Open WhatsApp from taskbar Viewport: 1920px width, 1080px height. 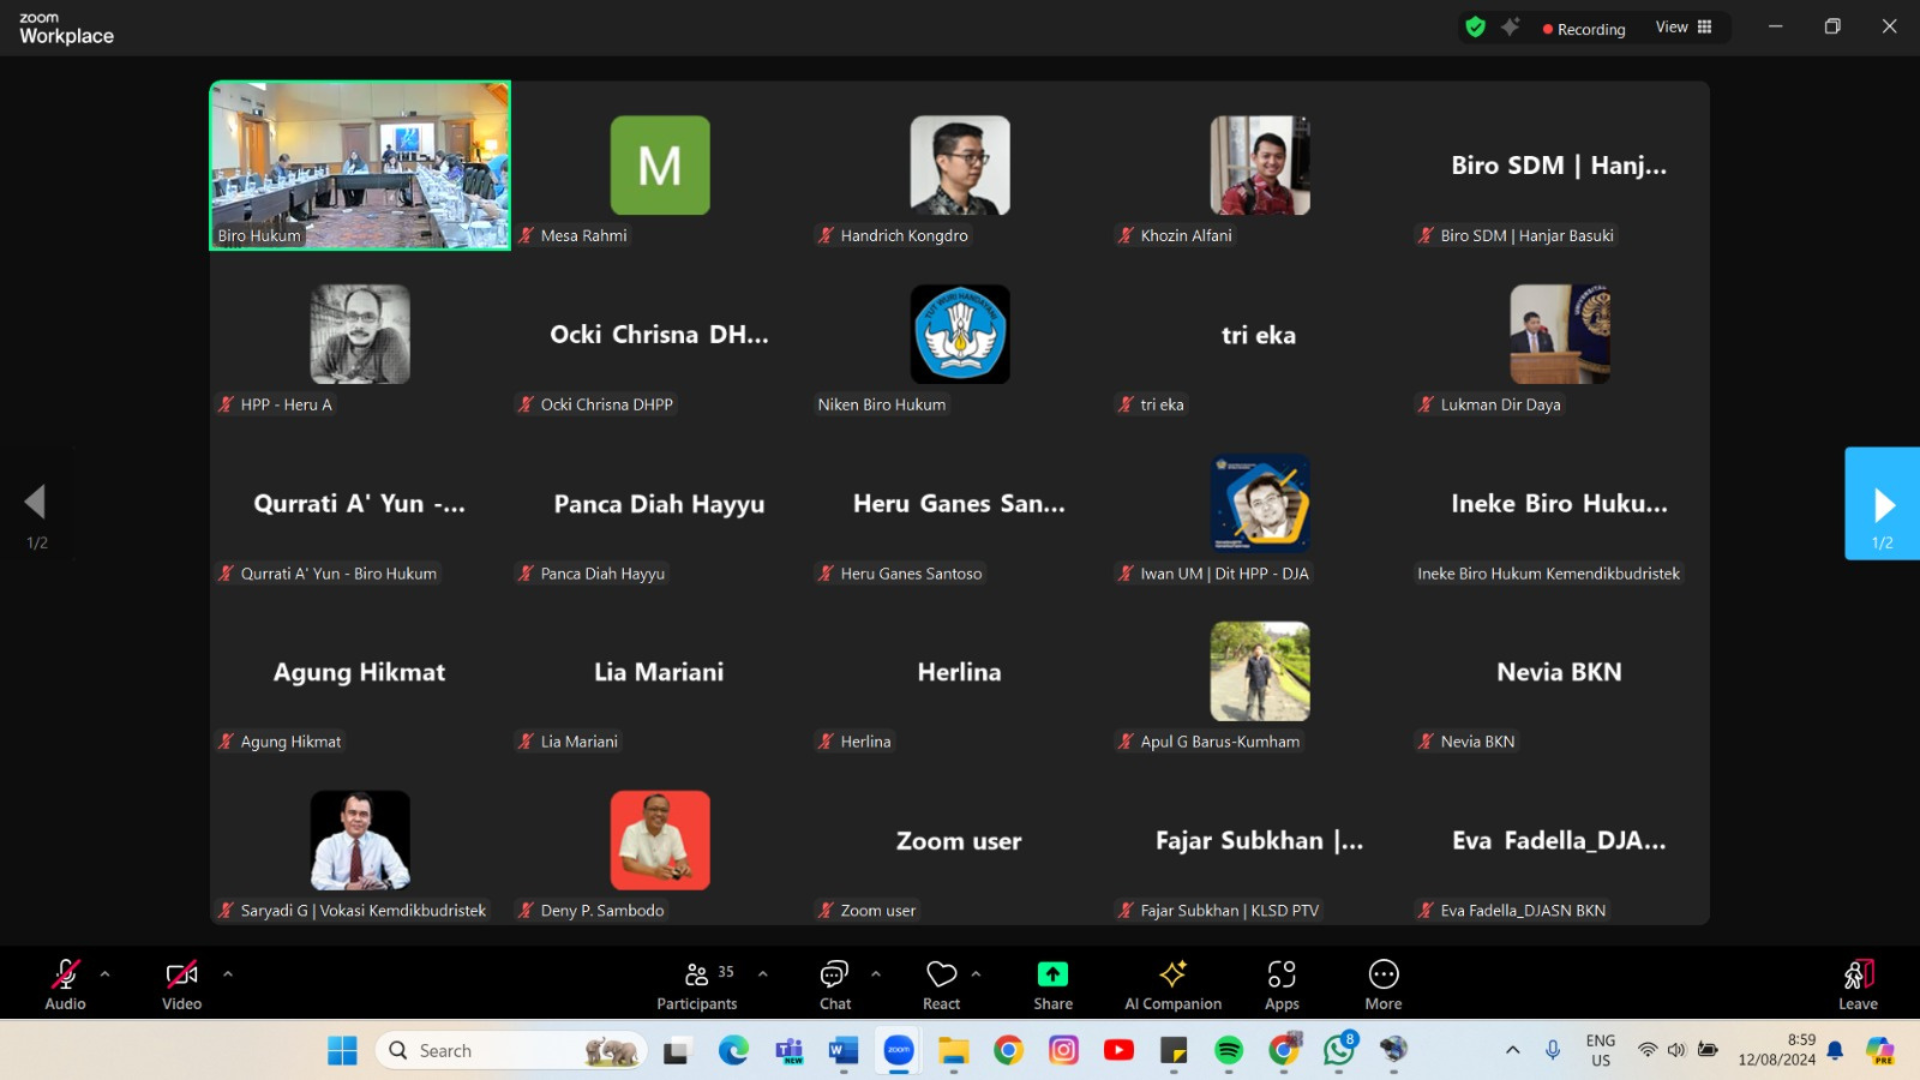[x=1339, y=1050]
